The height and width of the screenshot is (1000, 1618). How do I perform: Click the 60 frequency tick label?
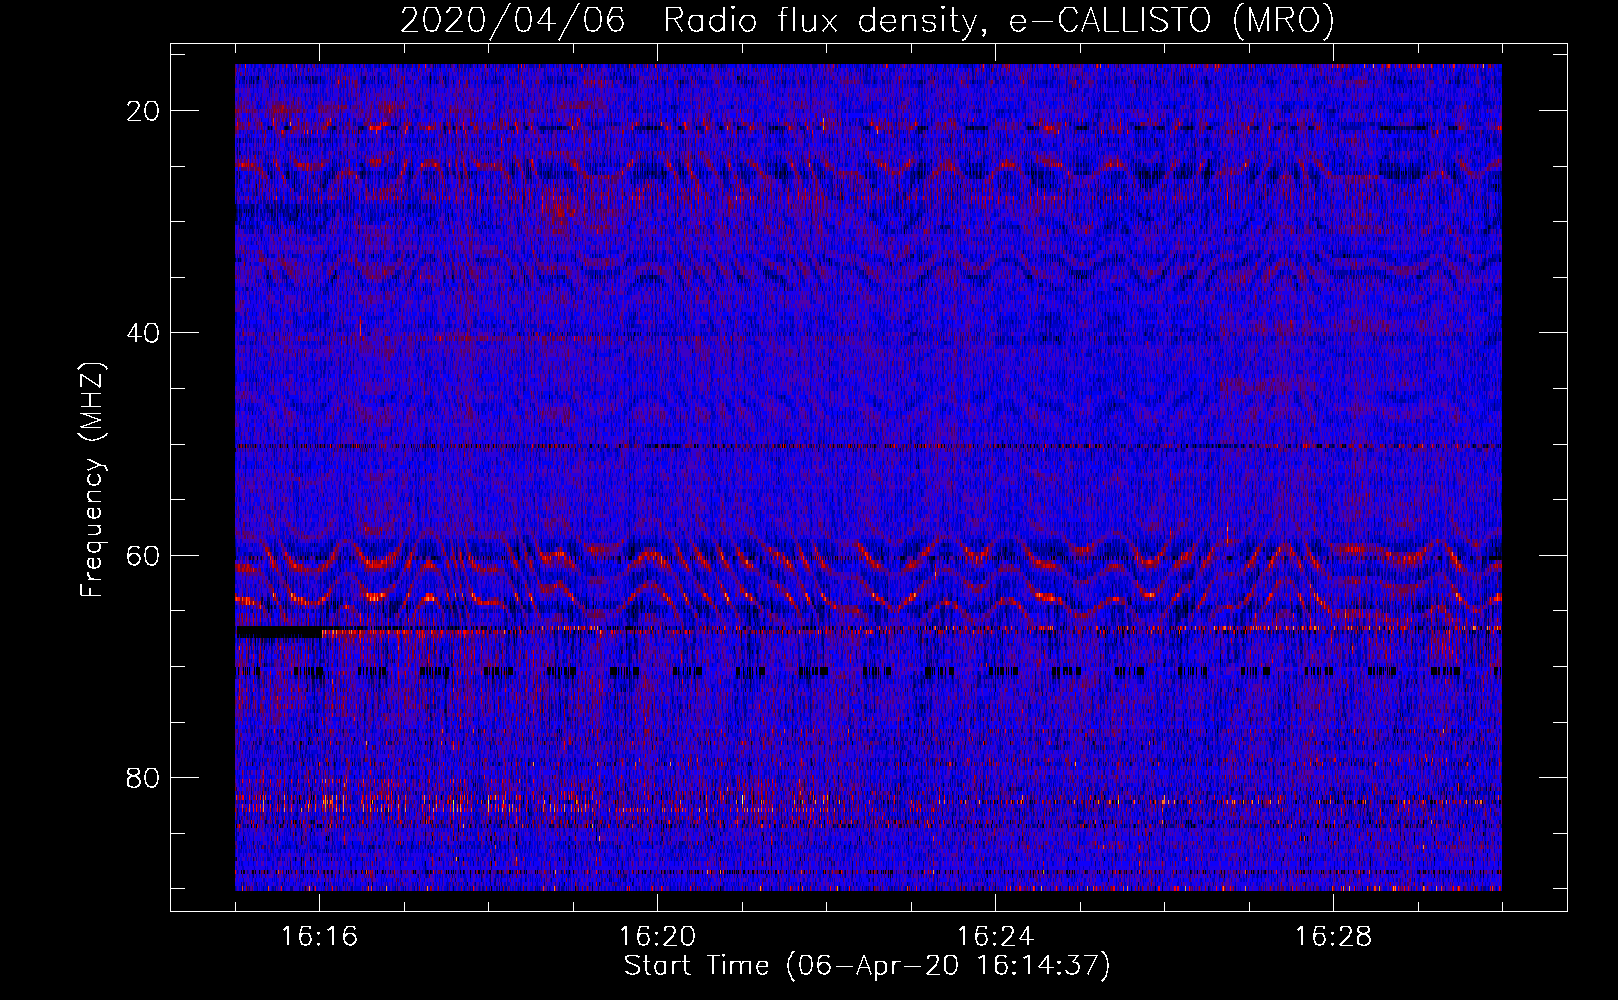coord(144,555)
